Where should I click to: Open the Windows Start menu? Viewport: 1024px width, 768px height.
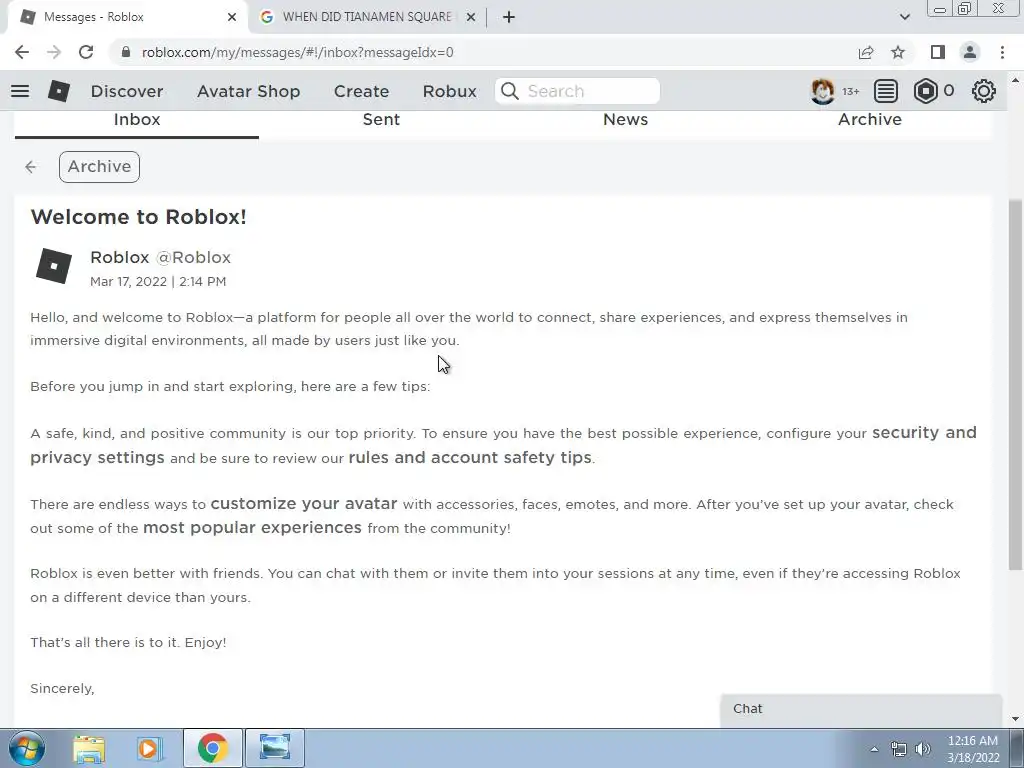(x=27, y=748)
